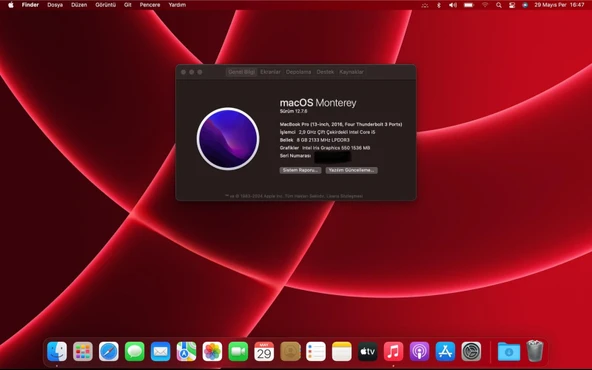Open the Dosya menu
The image size is (592, 370).
pos(55,5)
